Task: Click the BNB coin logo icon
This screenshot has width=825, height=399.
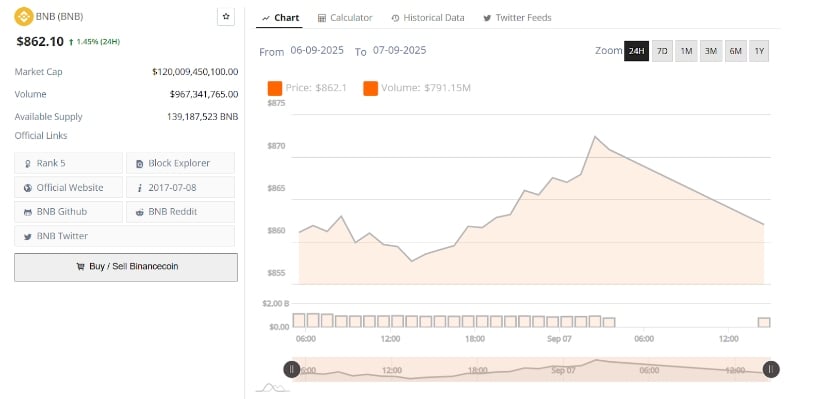Action: click(x=24, y=16)
